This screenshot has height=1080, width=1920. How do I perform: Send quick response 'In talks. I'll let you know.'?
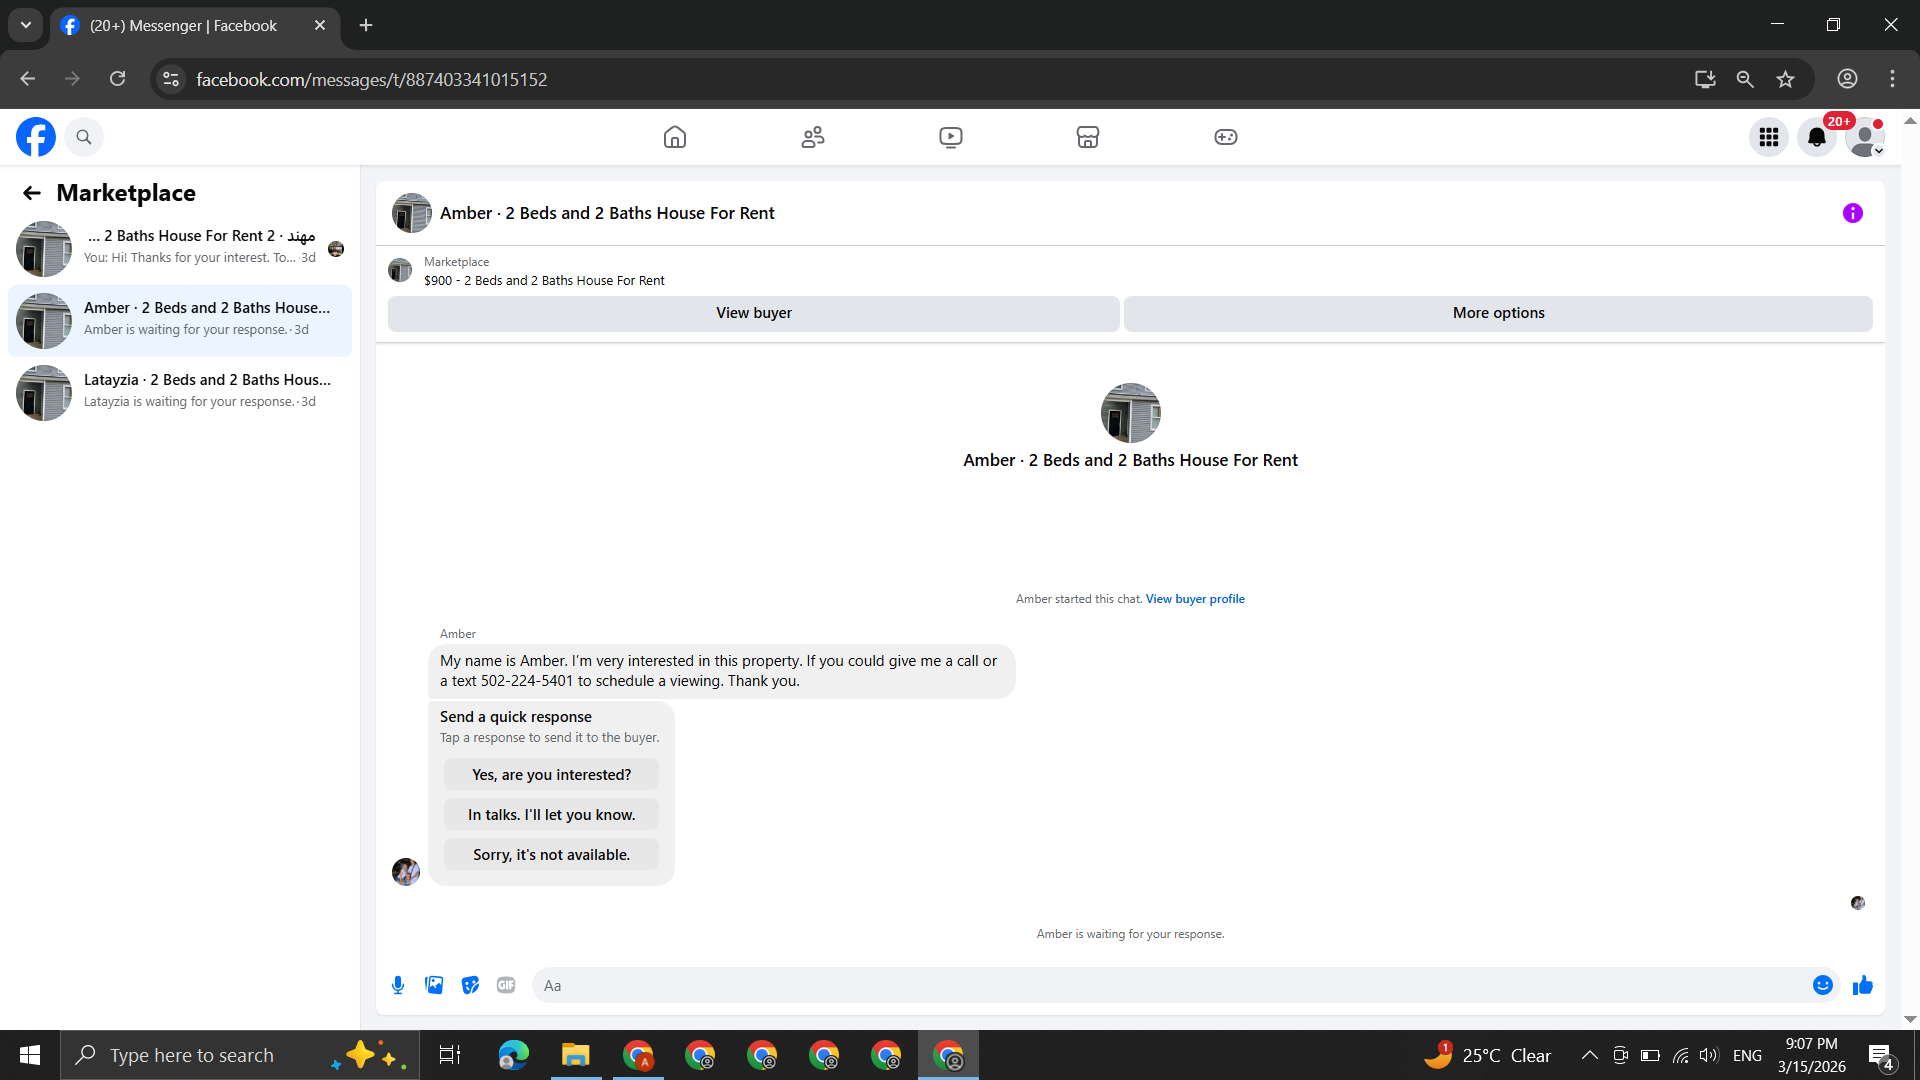(551, 815)
